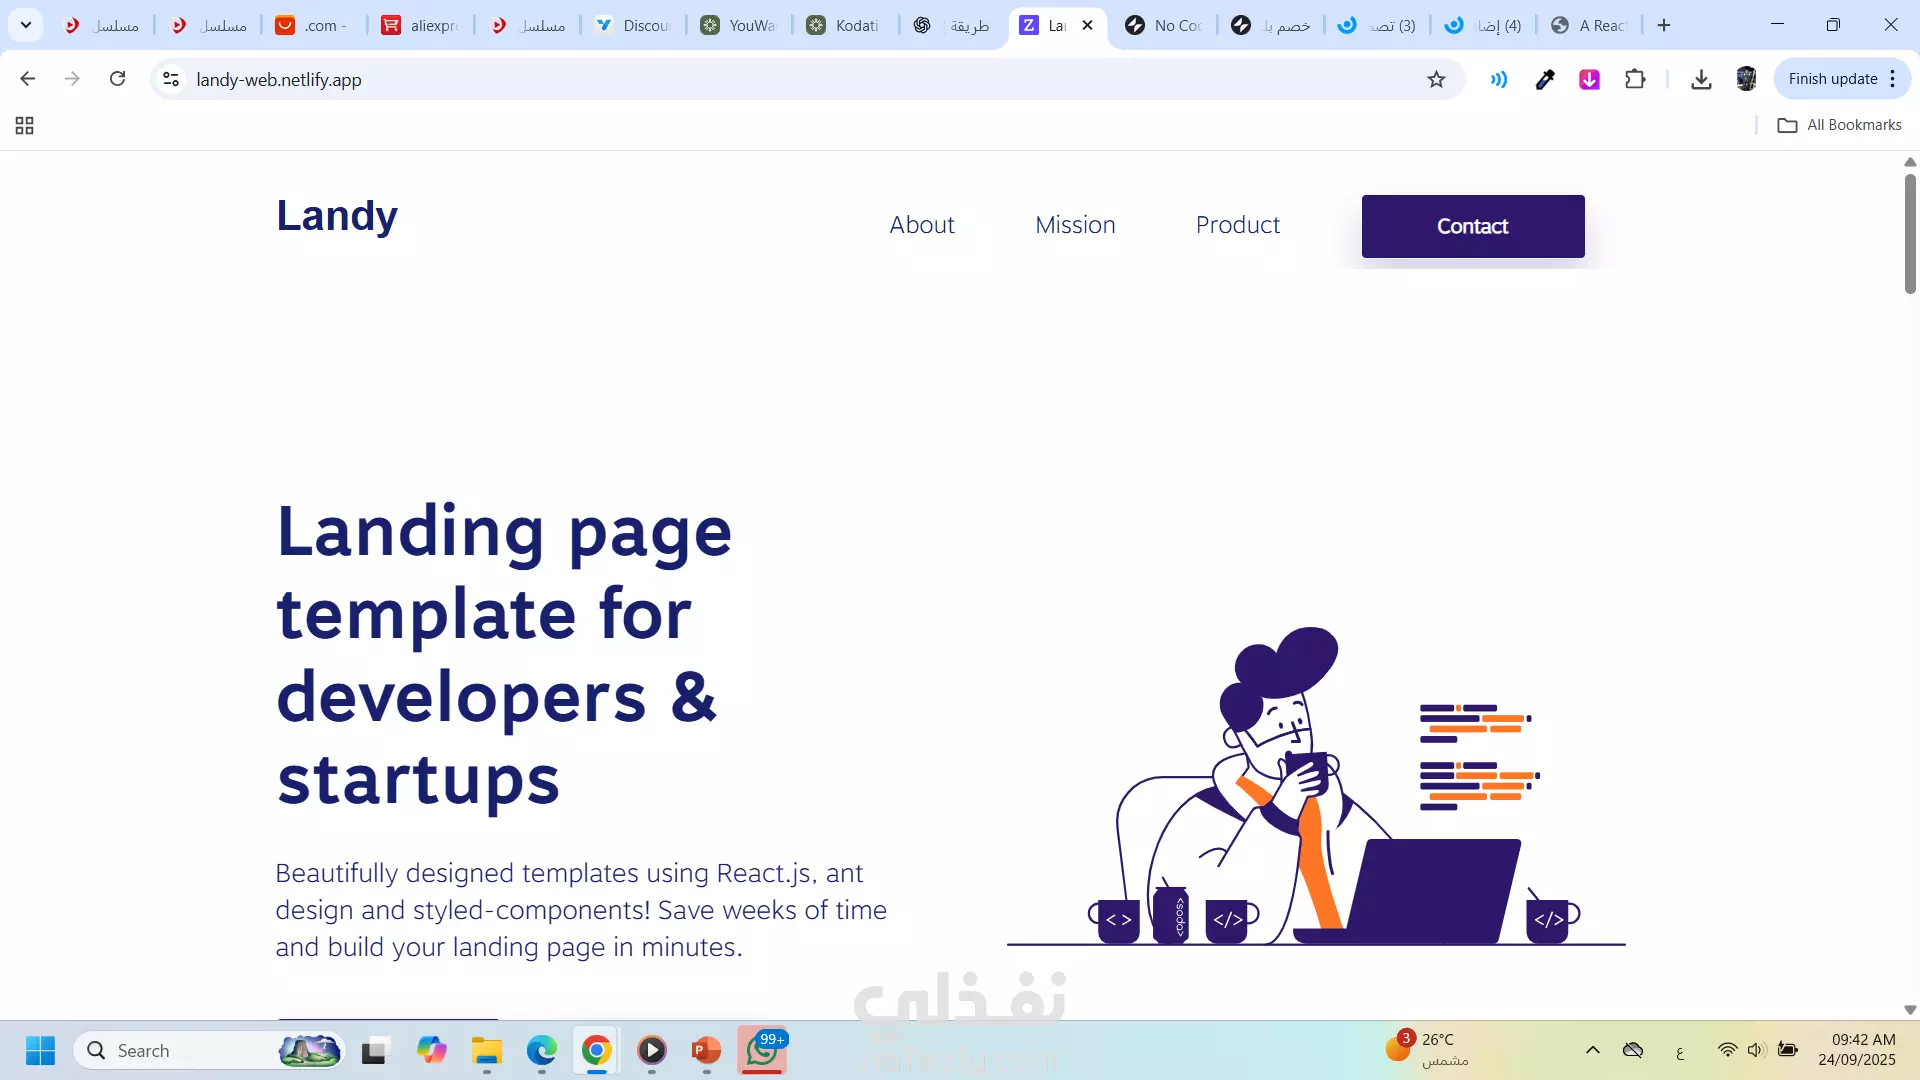Click the read aloud extension icon
This screenshot has height=1080, width=1920.
pos(1498,79)
